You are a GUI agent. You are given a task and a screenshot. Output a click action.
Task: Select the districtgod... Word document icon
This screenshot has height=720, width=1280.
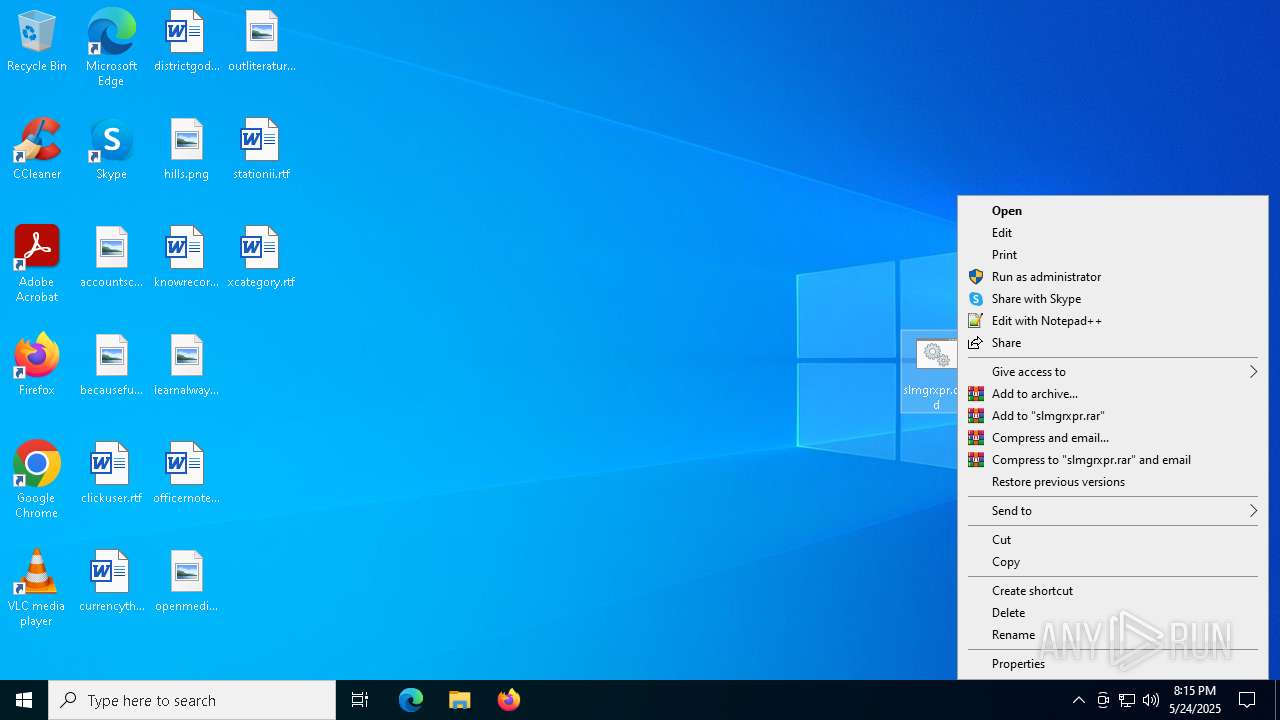(x=186, y=42)
